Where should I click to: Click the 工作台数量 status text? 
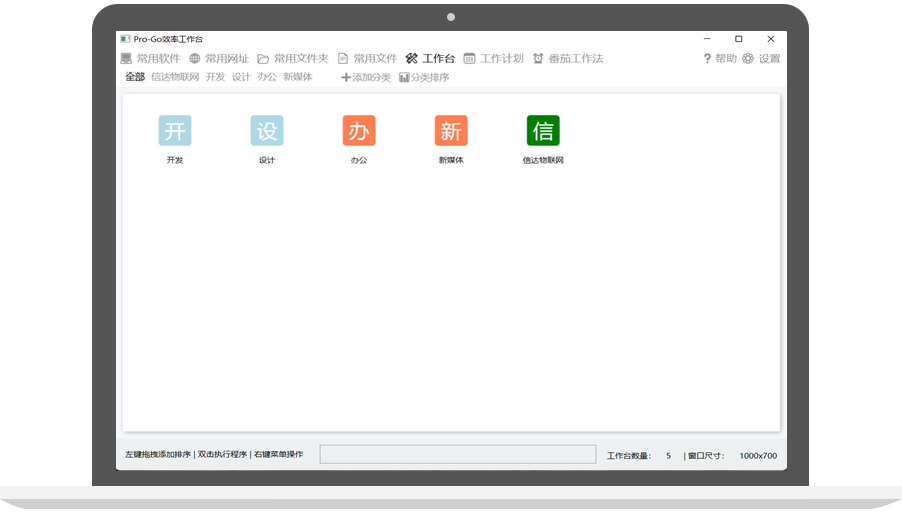[x=629, y=456]
